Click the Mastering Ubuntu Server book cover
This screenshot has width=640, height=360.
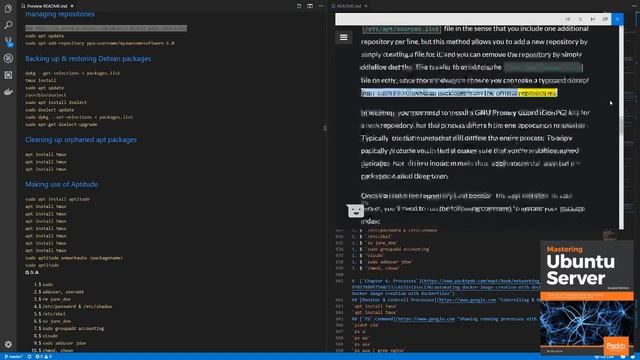click(587, 298)
